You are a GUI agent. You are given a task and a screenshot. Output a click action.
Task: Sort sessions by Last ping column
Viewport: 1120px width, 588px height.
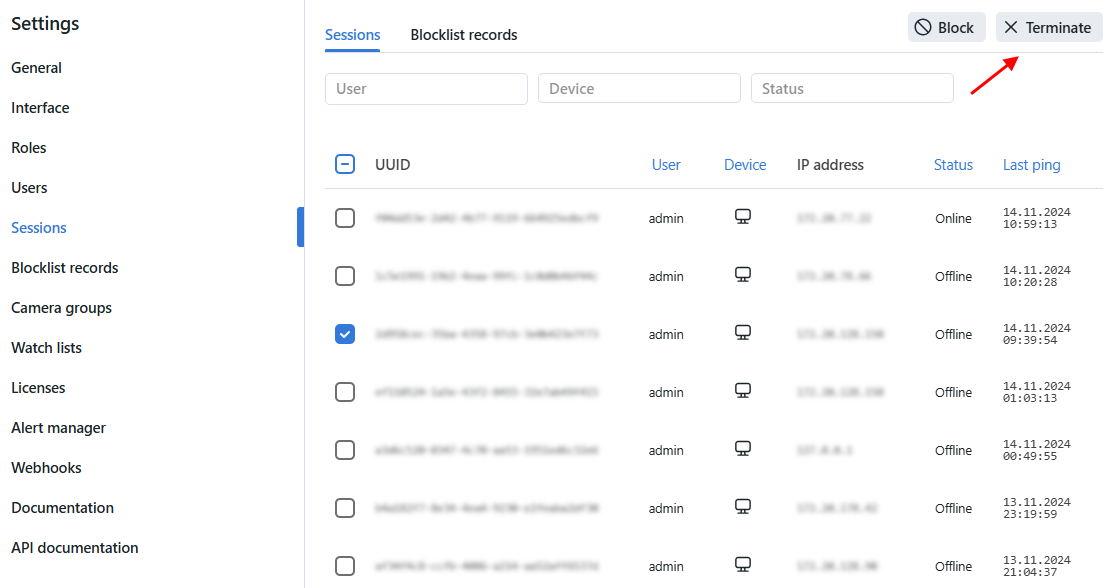(1031, 165)
